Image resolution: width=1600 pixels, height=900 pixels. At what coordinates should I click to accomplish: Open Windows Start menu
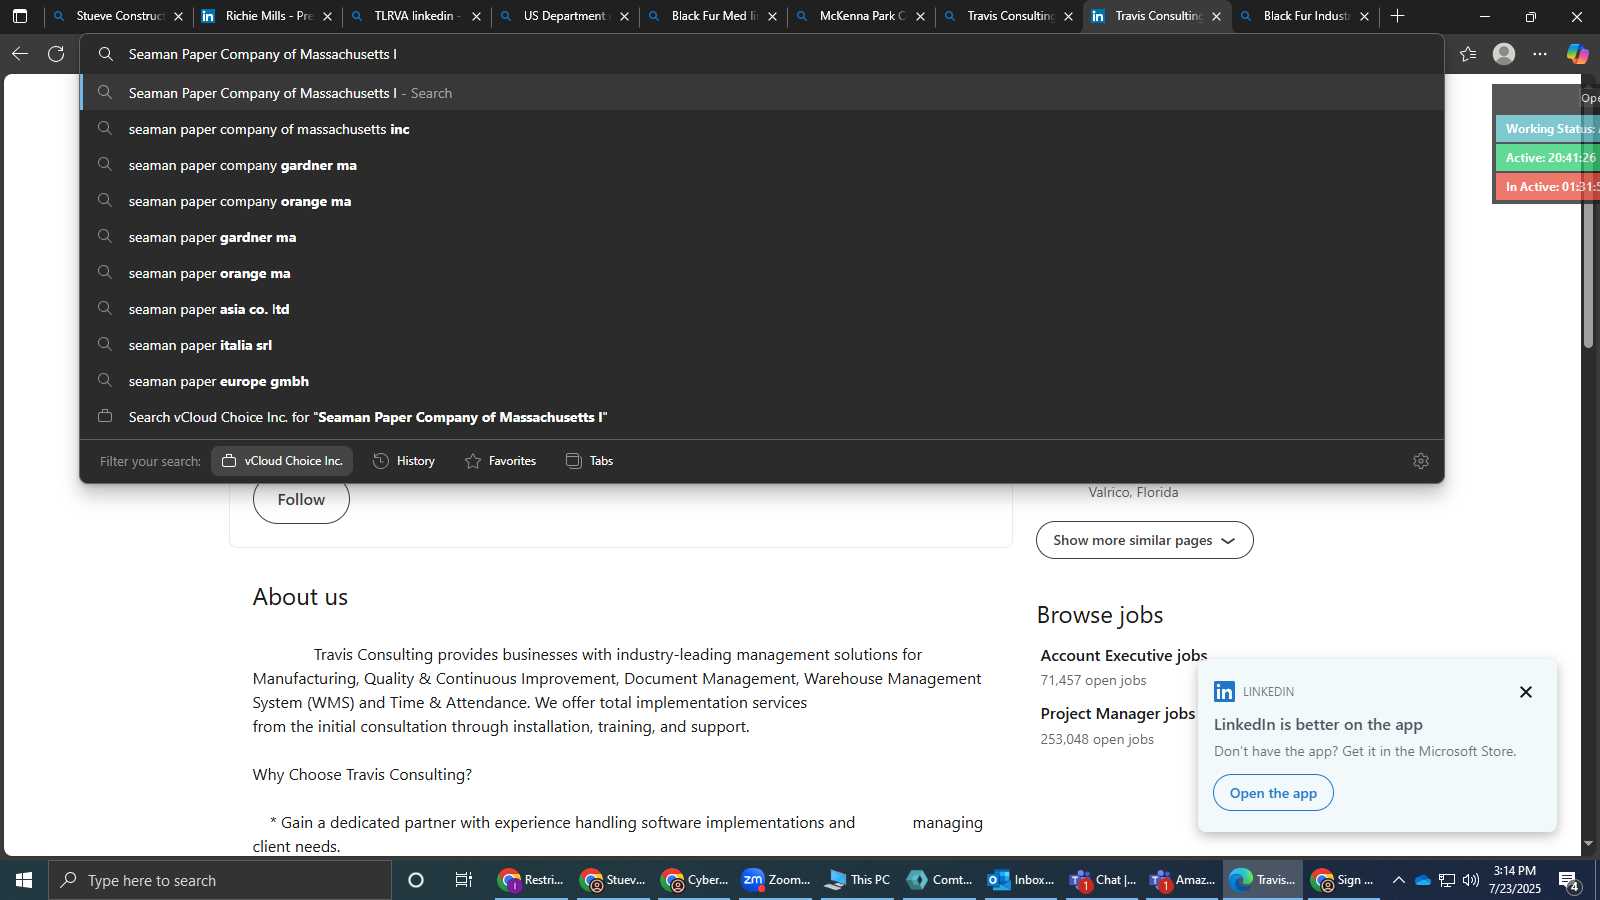24,880
